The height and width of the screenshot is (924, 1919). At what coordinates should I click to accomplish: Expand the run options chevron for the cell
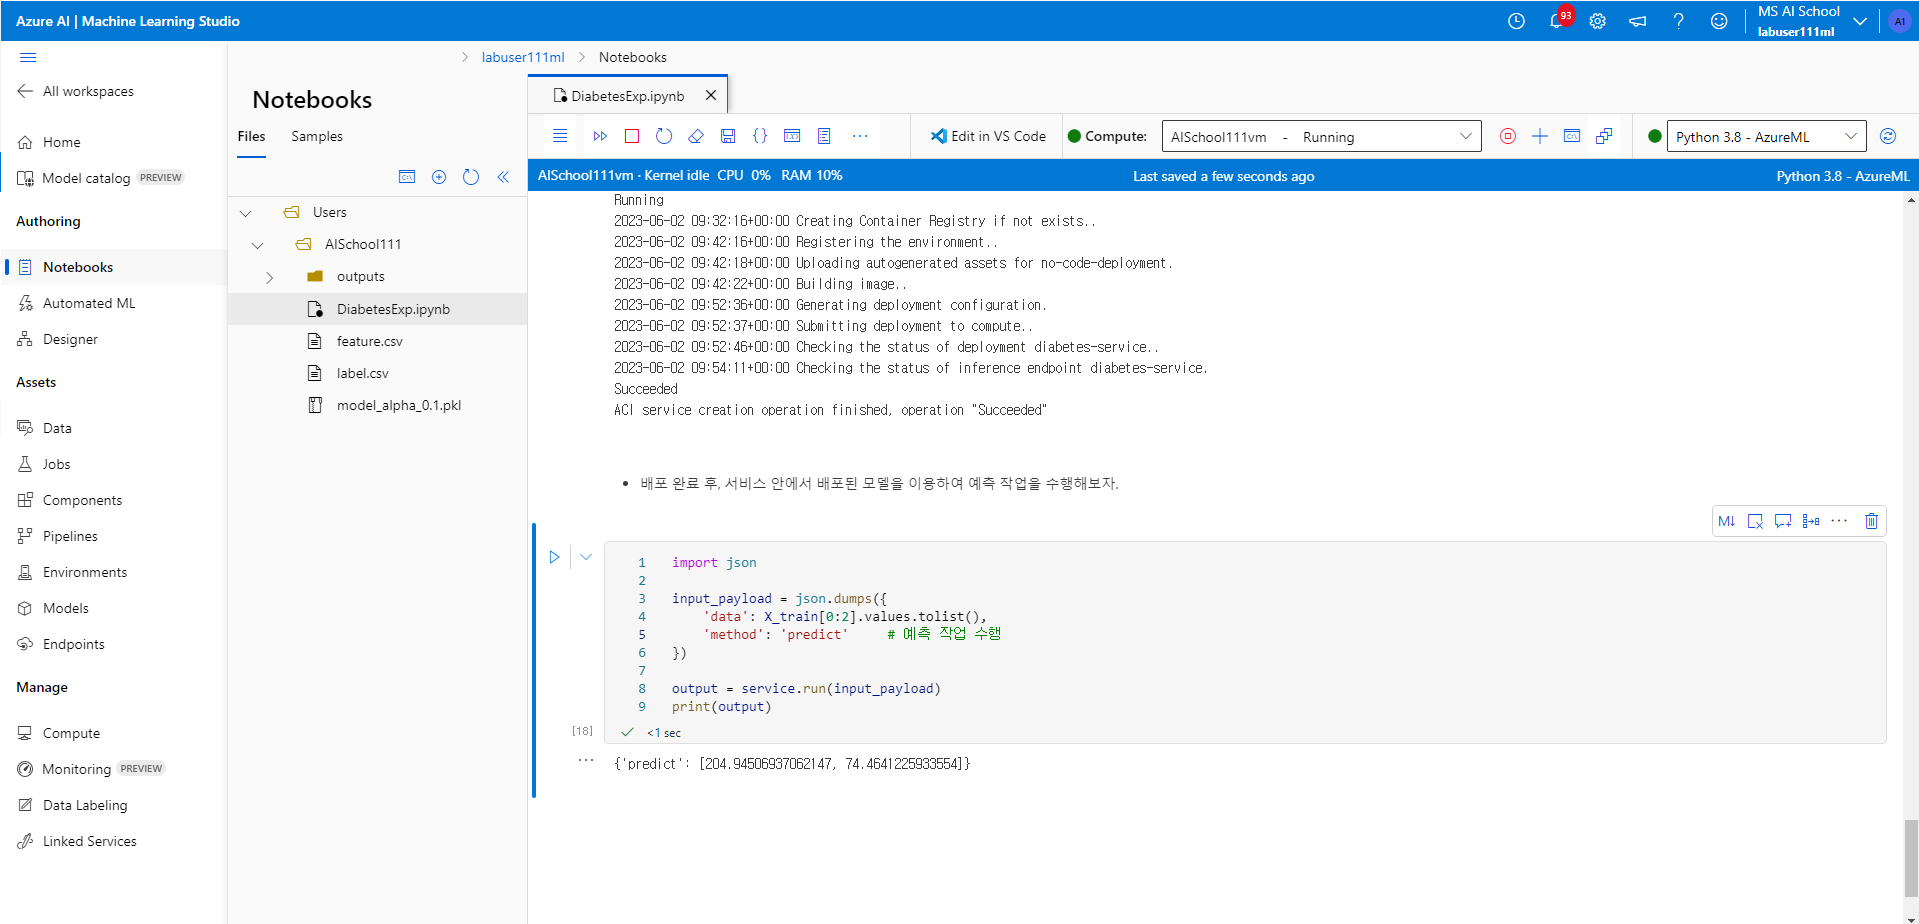click(586, 557)
